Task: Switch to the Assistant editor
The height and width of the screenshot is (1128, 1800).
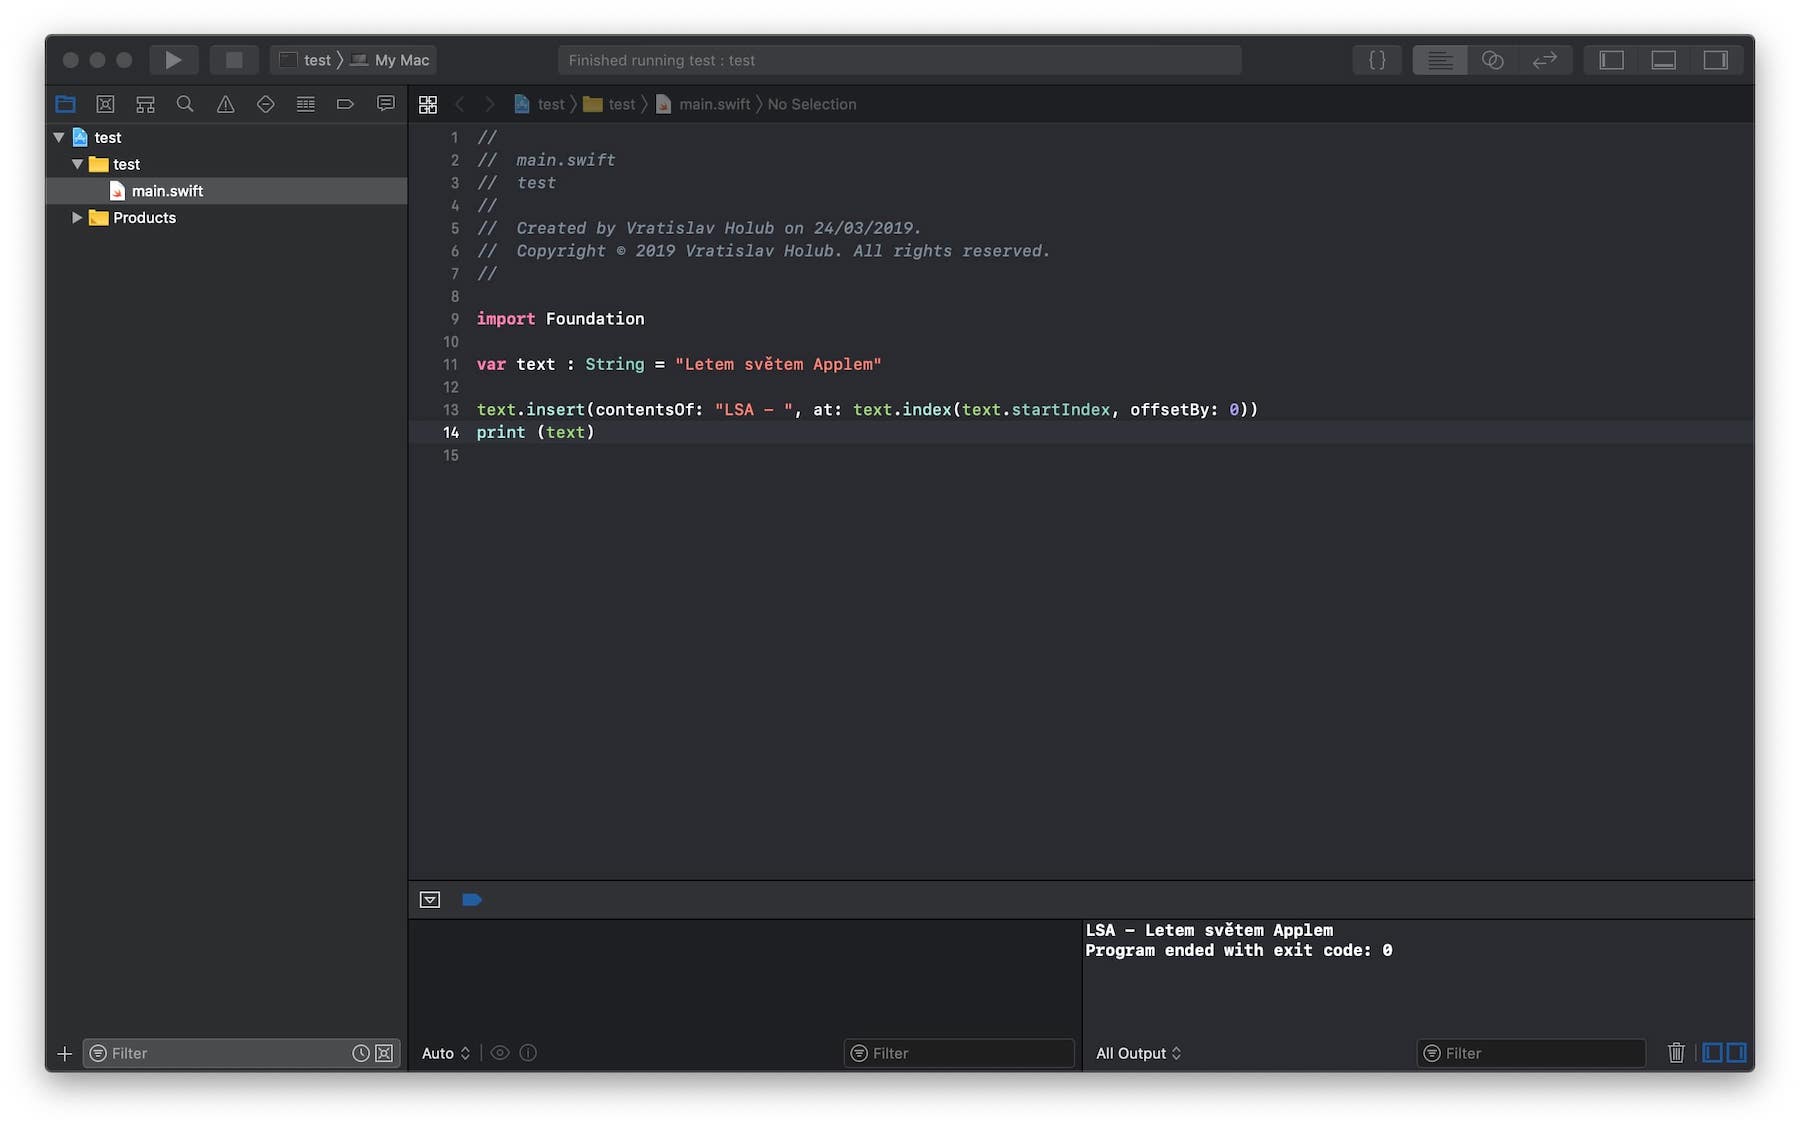Action: (1492, 60)
